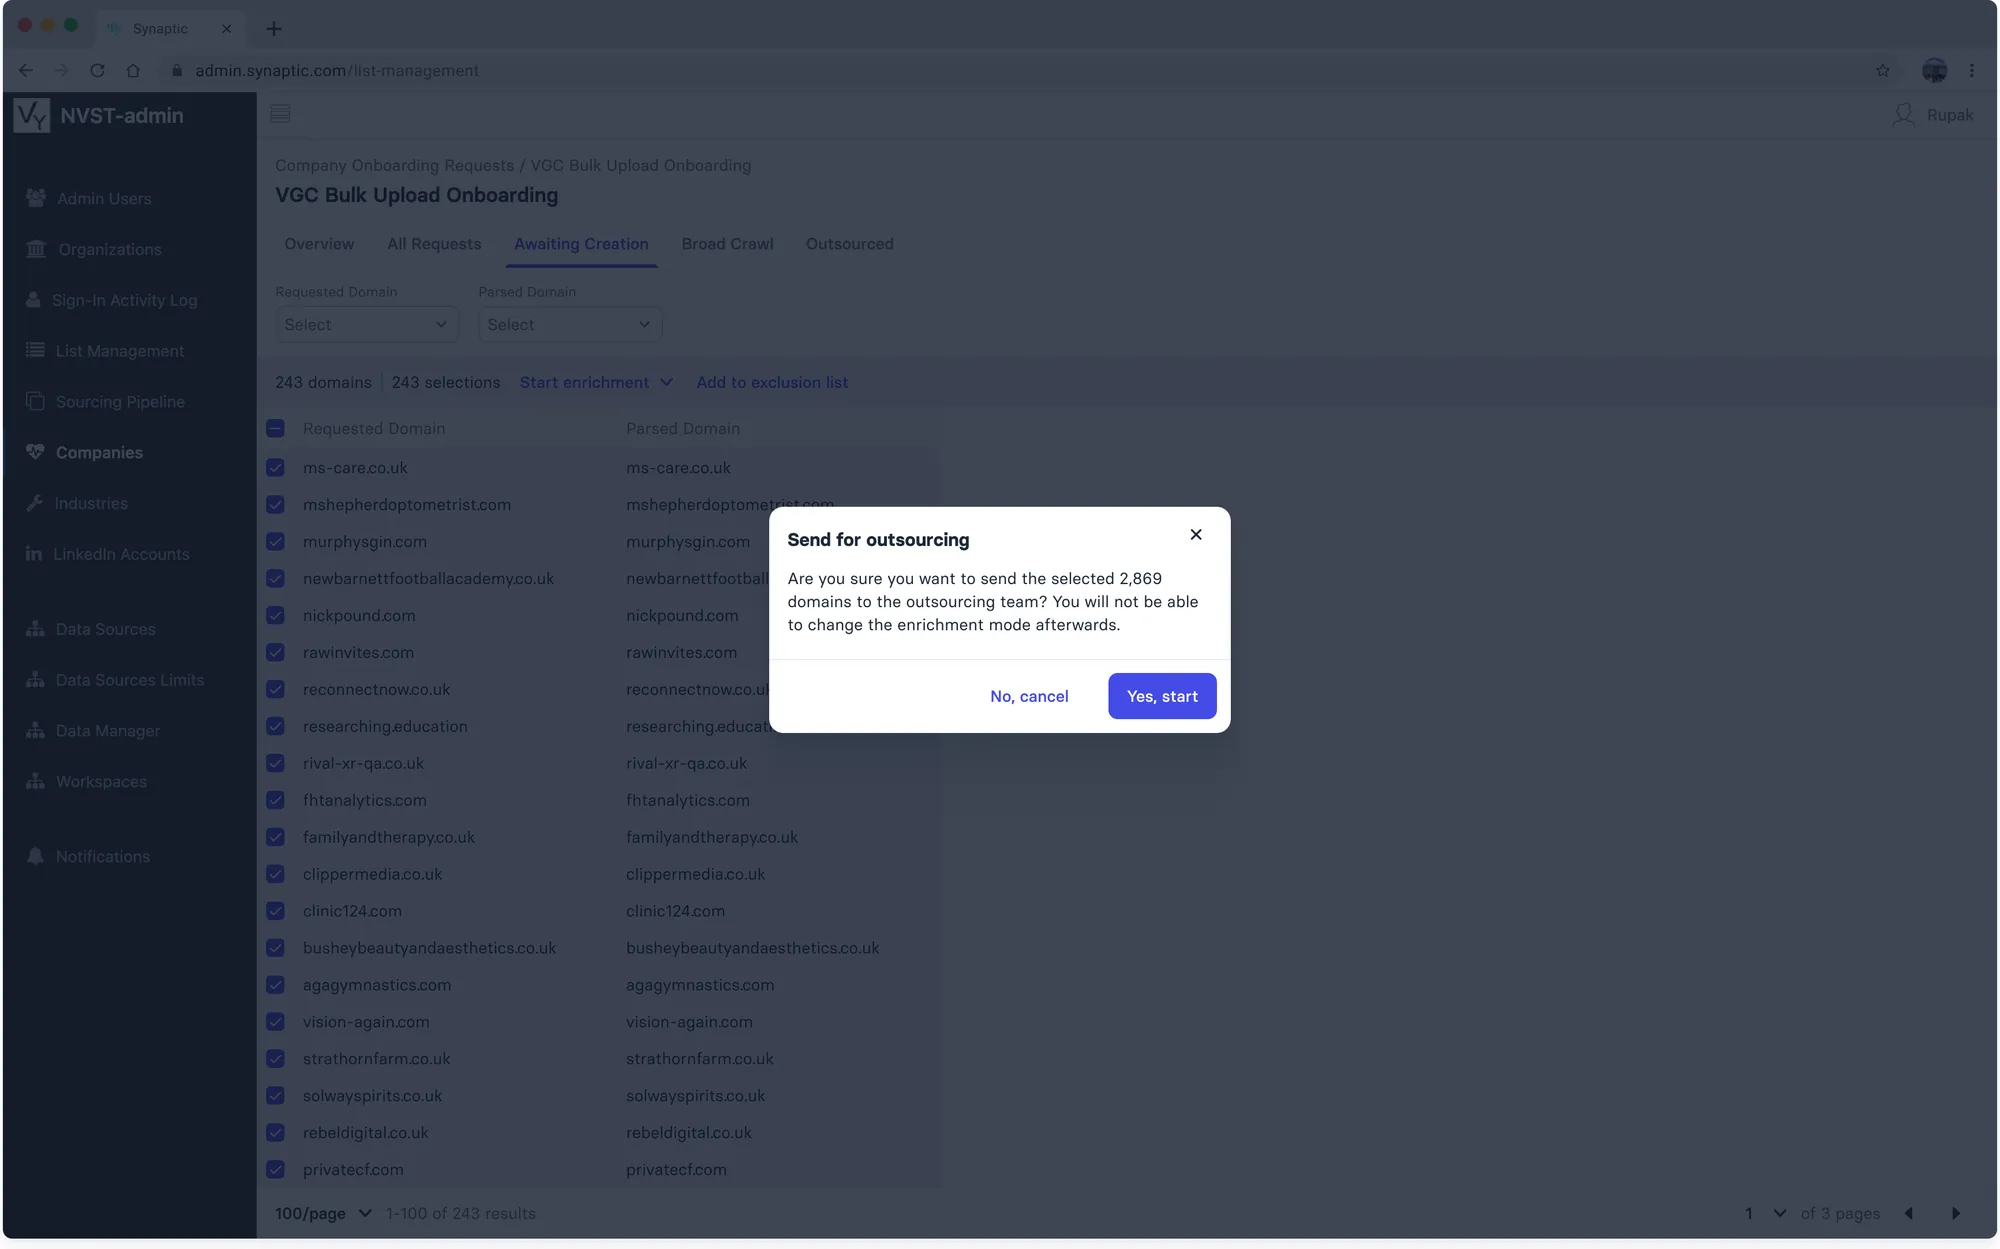Image resolution: width=2000 pixels, height=1249 pixels.
Task: Go back in browser
Action: 26,70
